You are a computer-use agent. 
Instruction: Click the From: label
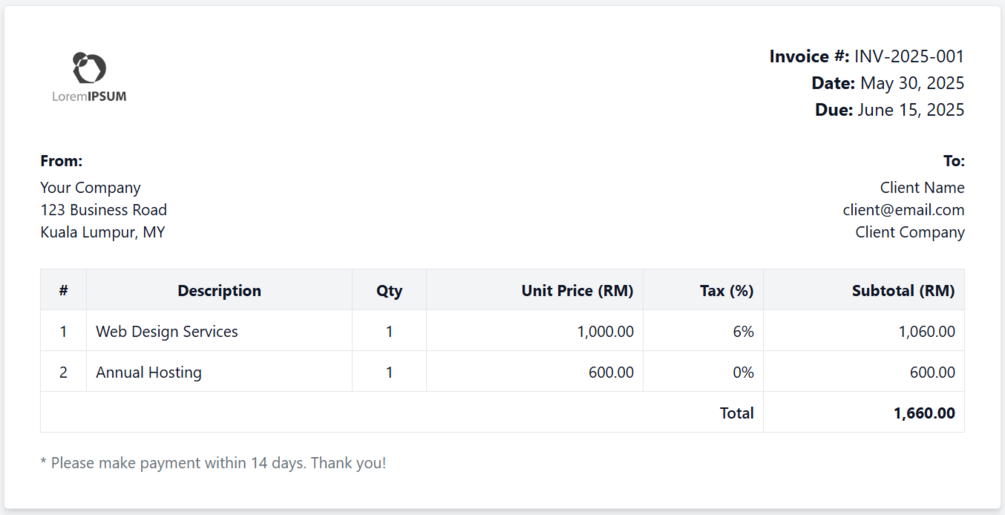61,161
